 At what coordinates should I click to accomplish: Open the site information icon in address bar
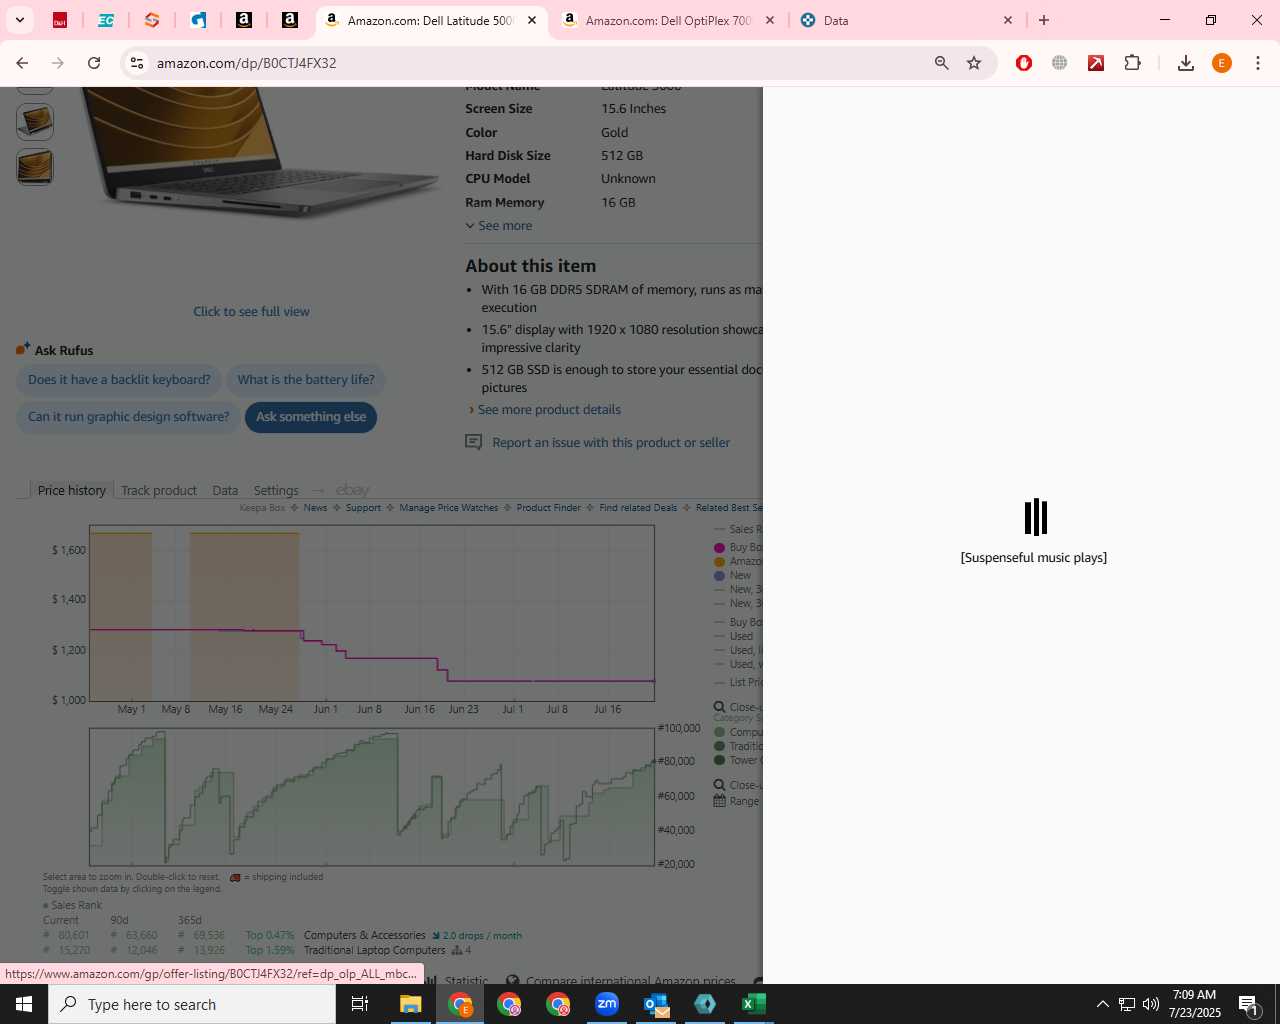[137, 63]
